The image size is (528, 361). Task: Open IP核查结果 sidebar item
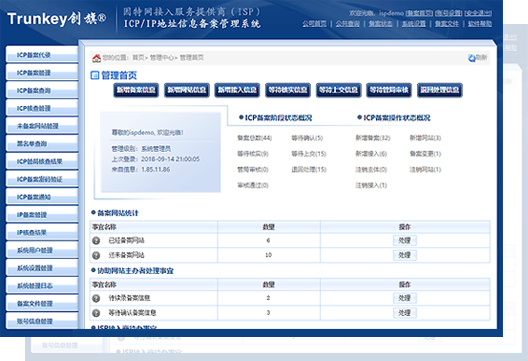(x=42, y=232)
